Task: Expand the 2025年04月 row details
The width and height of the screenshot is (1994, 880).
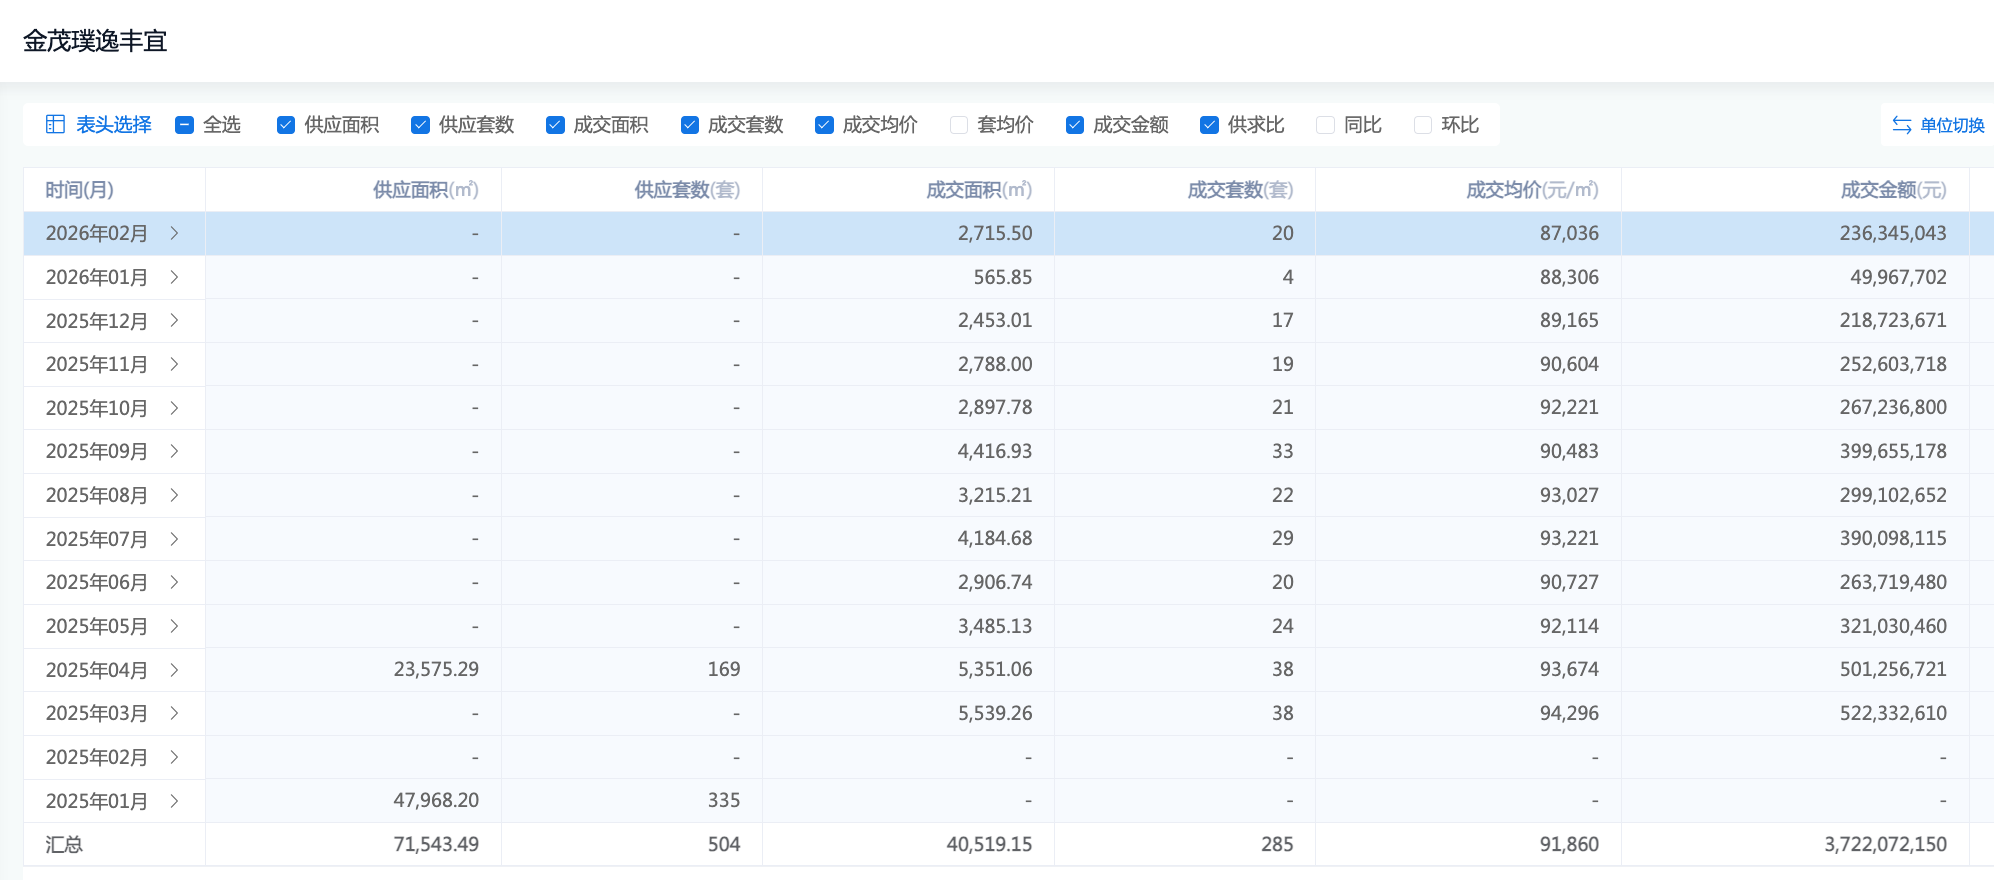Action: click(174, 670)
